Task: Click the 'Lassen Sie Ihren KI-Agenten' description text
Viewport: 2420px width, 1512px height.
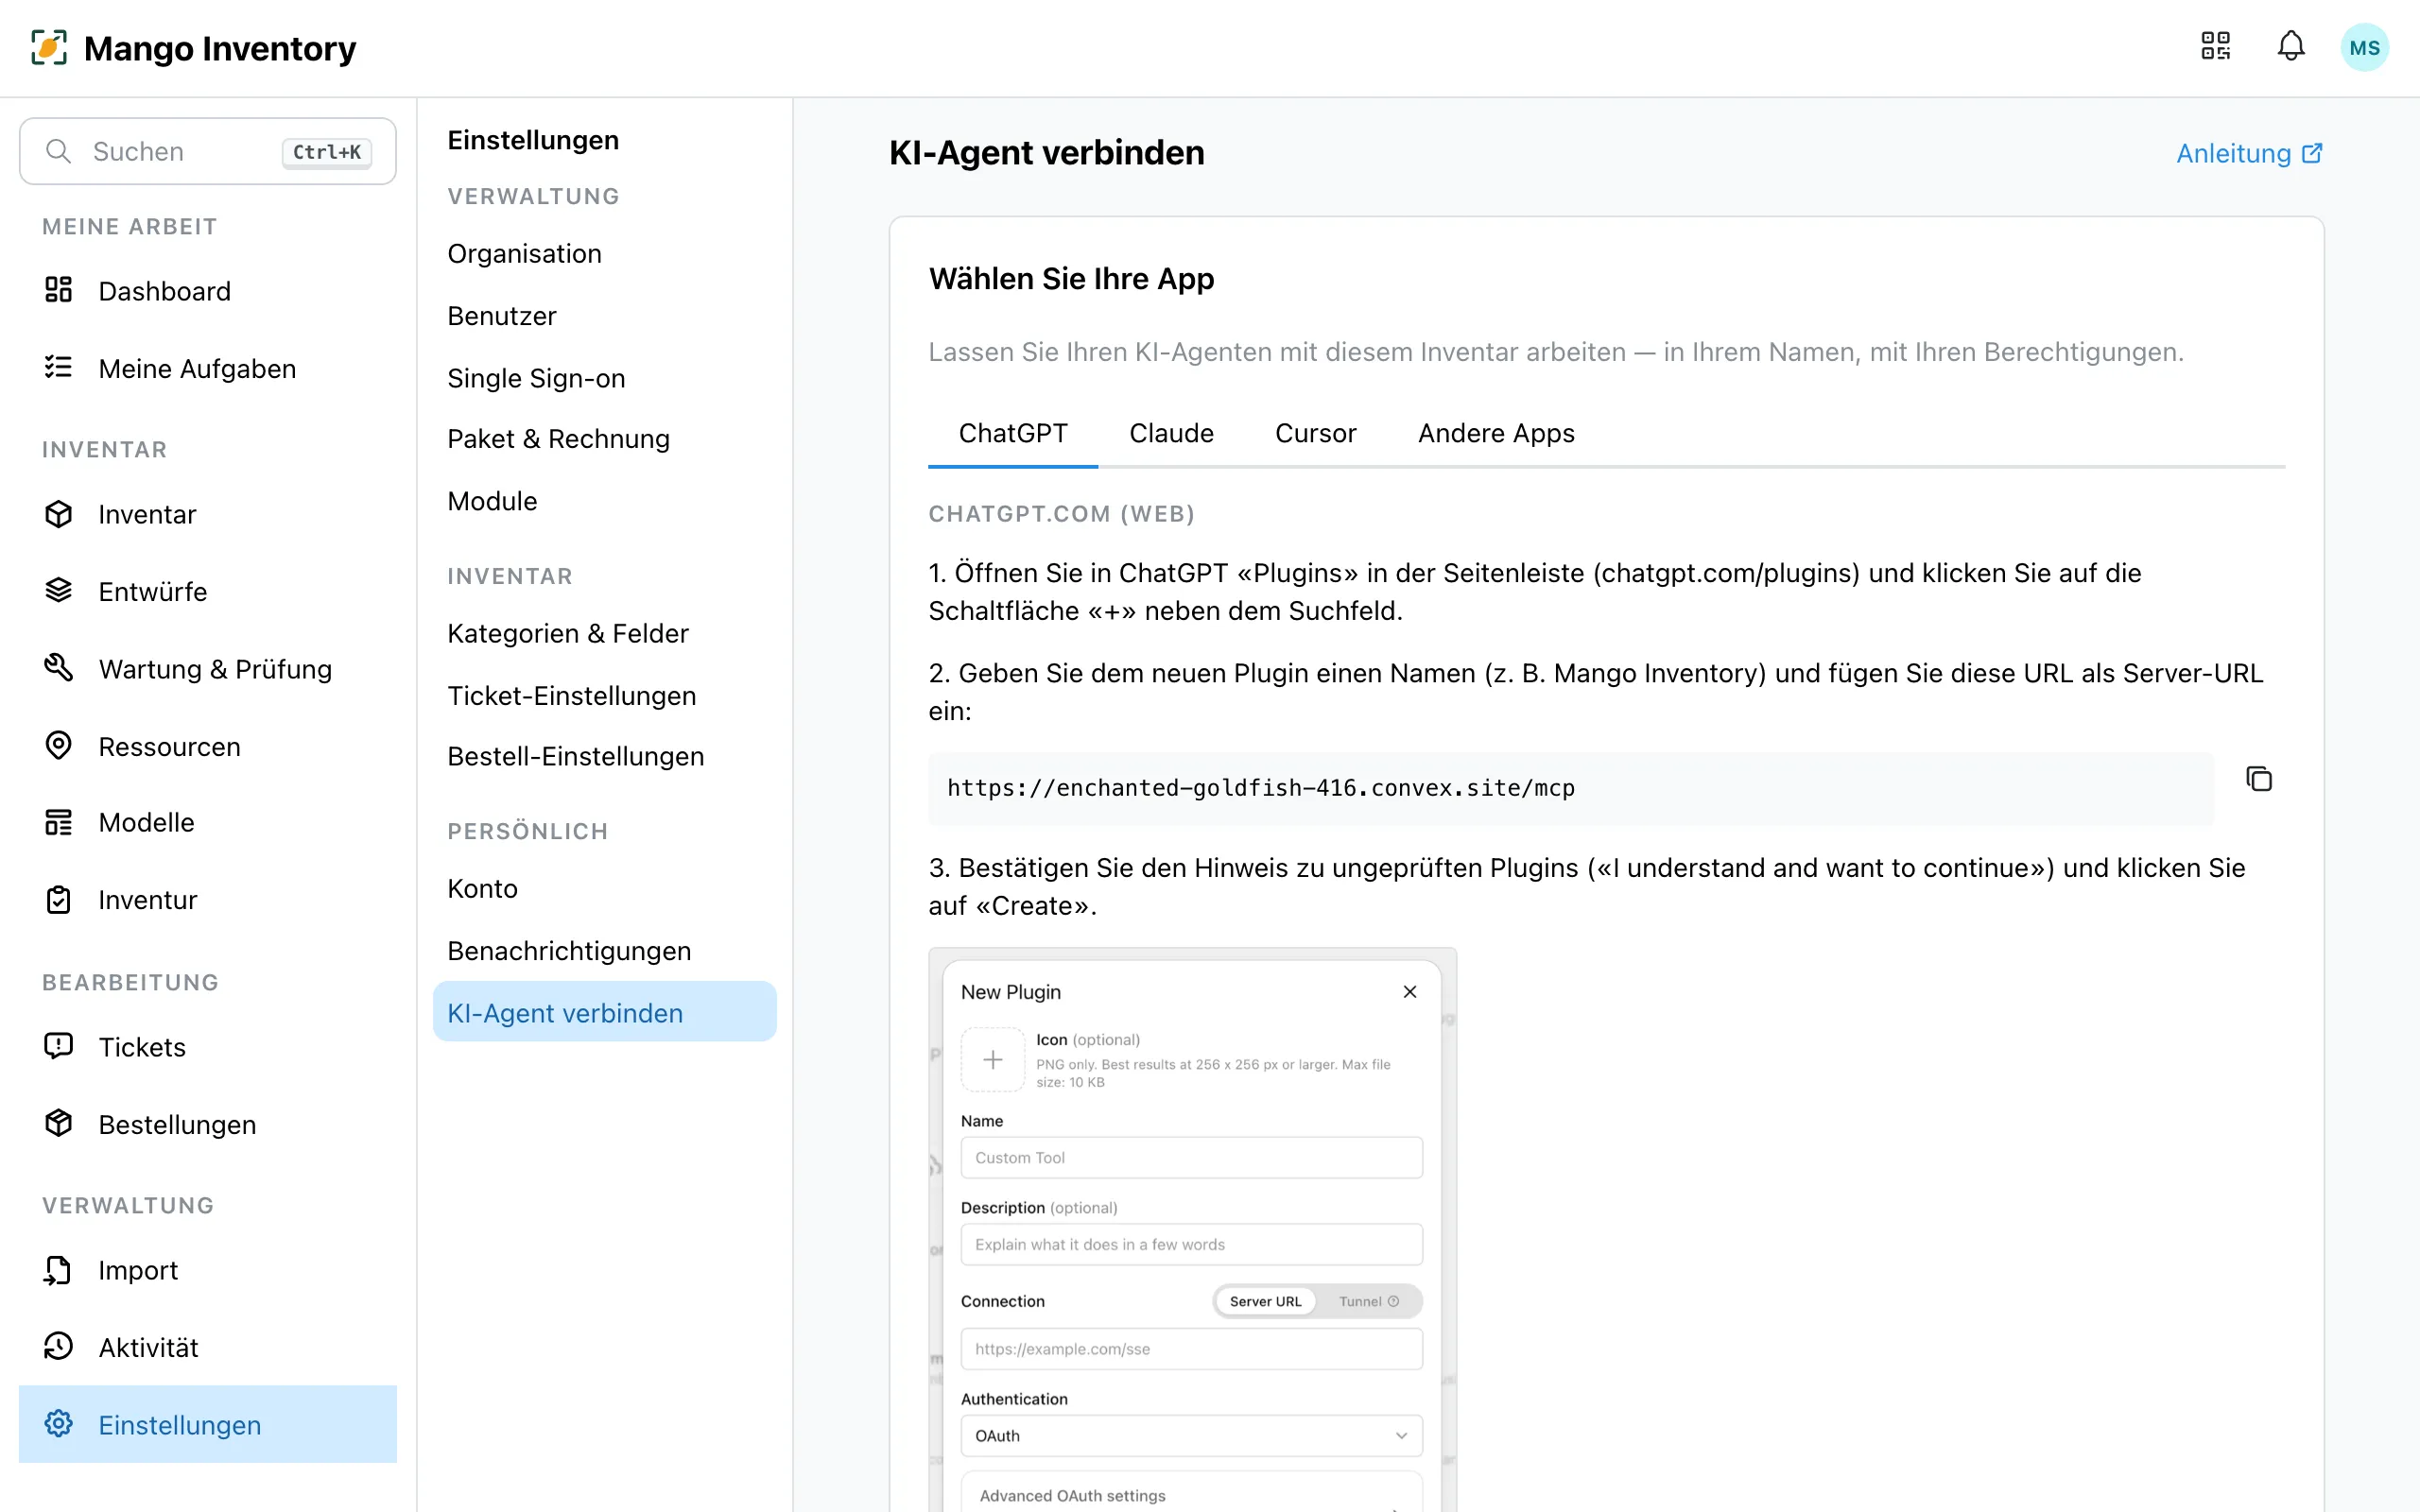Action: (x=1555, y=352)
